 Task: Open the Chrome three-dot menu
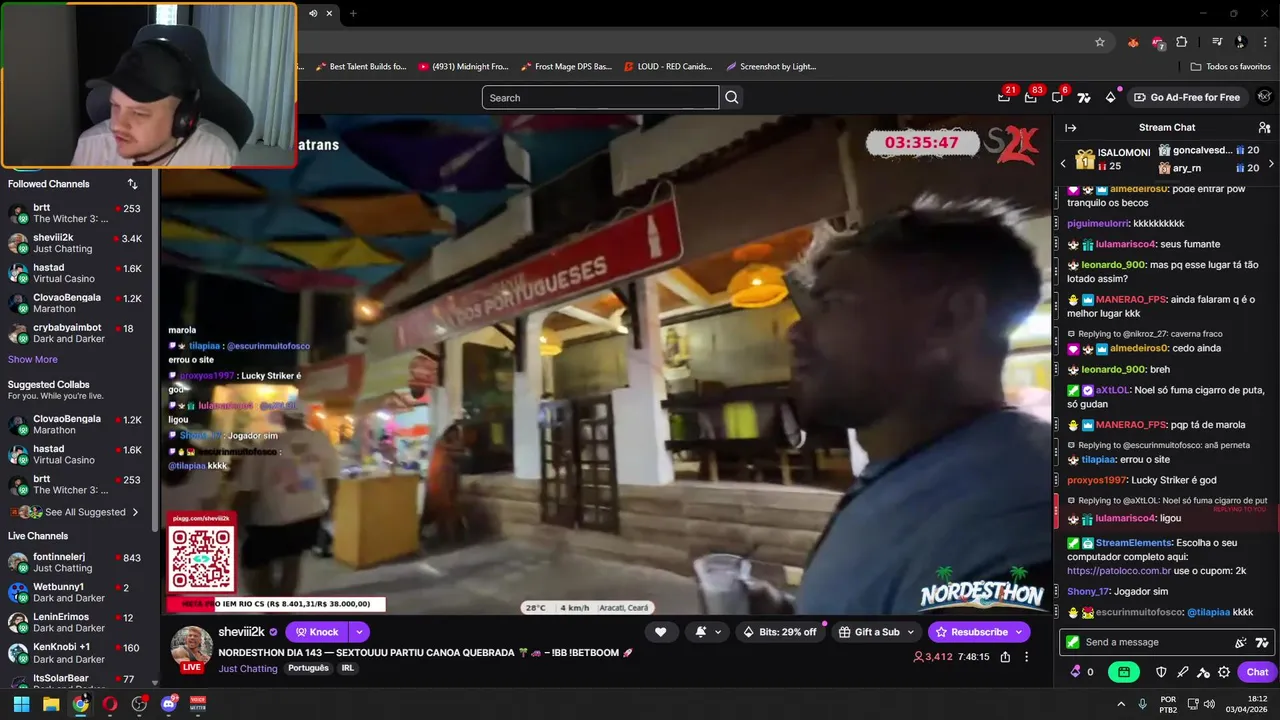1265,42
